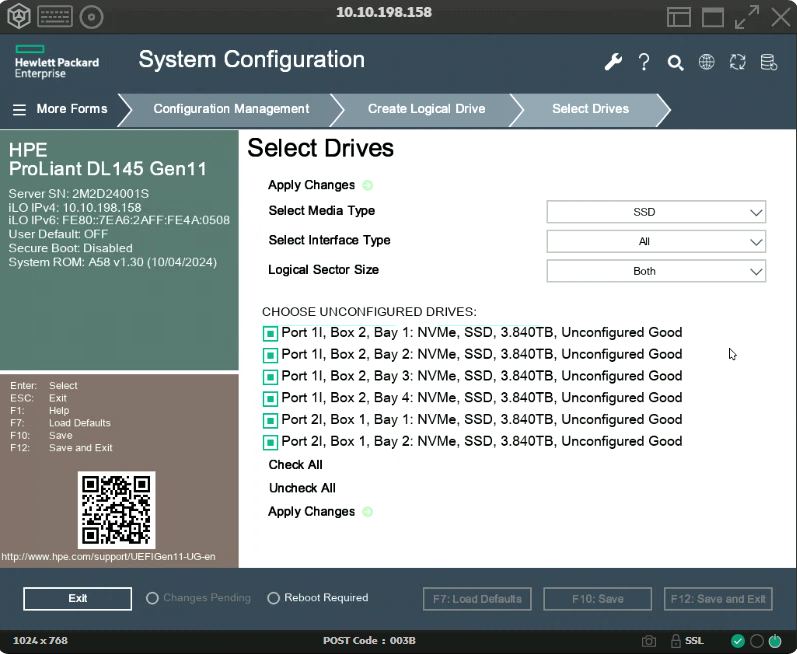Open help with the question mark icon
Viewport: 797px width, 654px height.
pyautogui.click(x=644, y=62)
